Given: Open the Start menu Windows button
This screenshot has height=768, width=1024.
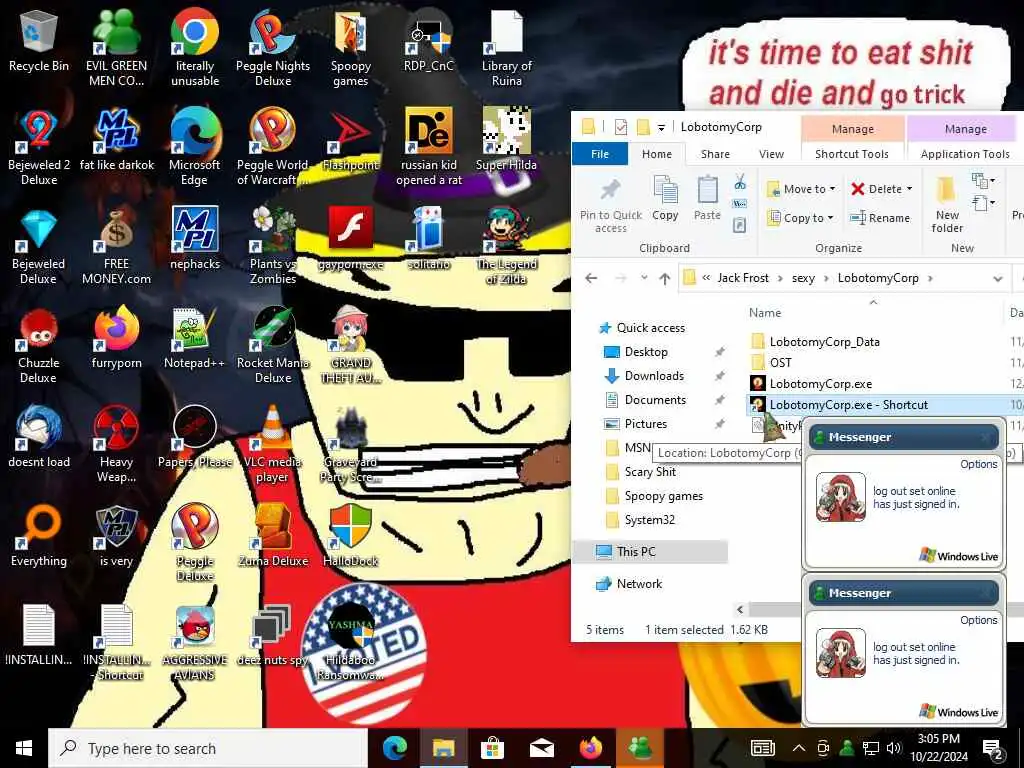Looking at the screenshot, I should click(x=24, y=748).
